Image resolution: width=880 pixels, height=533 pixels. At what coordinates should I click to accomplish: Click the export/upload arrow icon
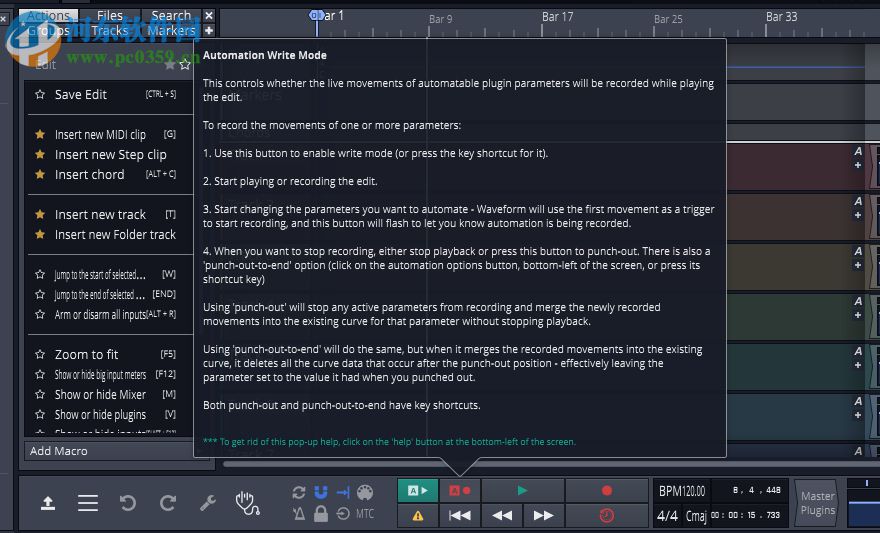pyautogui.click(x=48, y=503)
